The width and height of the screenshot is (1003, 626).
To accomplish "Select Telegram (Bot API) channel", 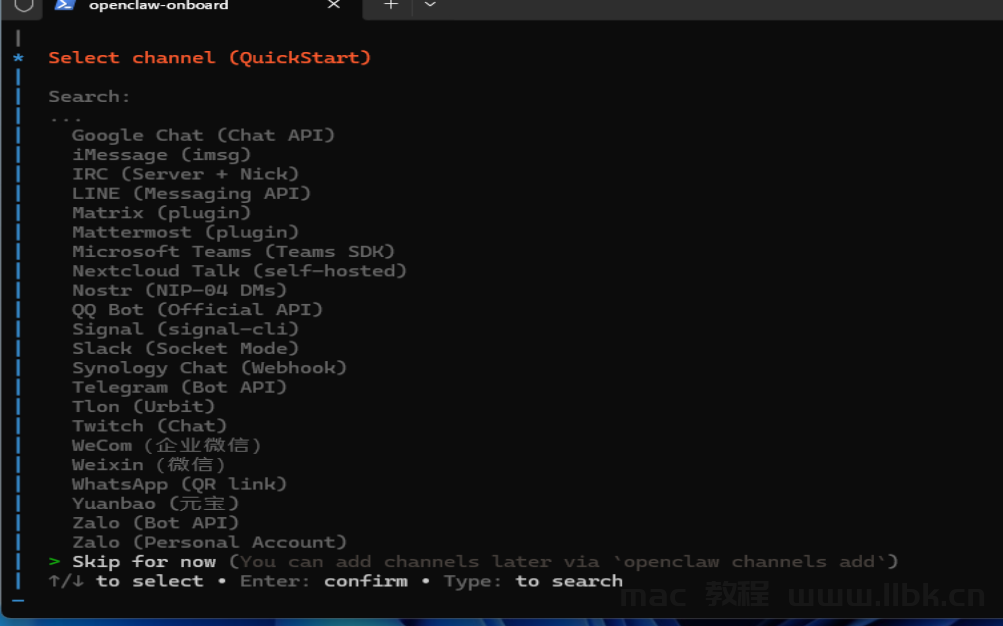I will [179, 387].
